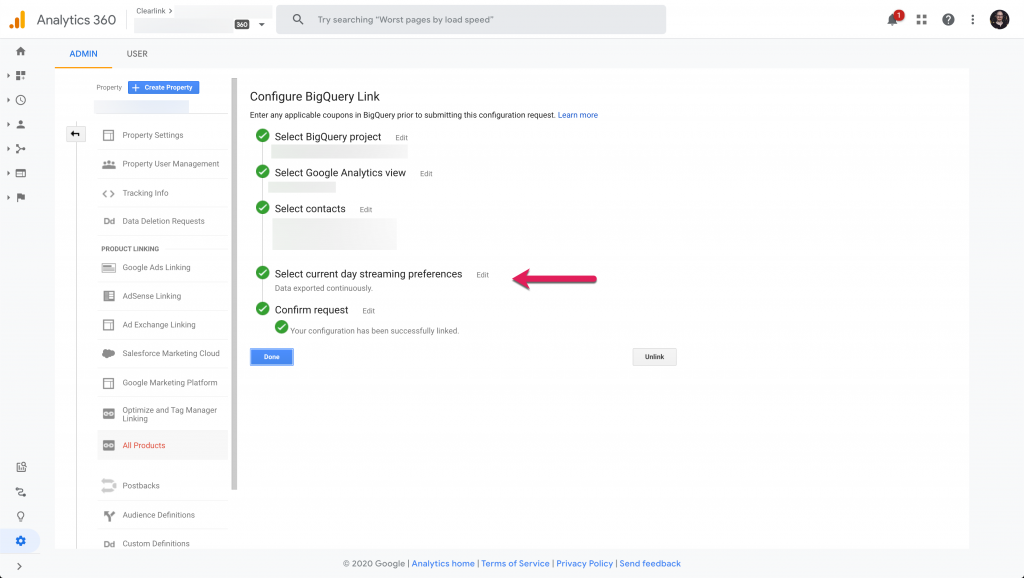The image size is (1024, 578).
Task: Switch to the USER tab
Action: pos(137,54)
